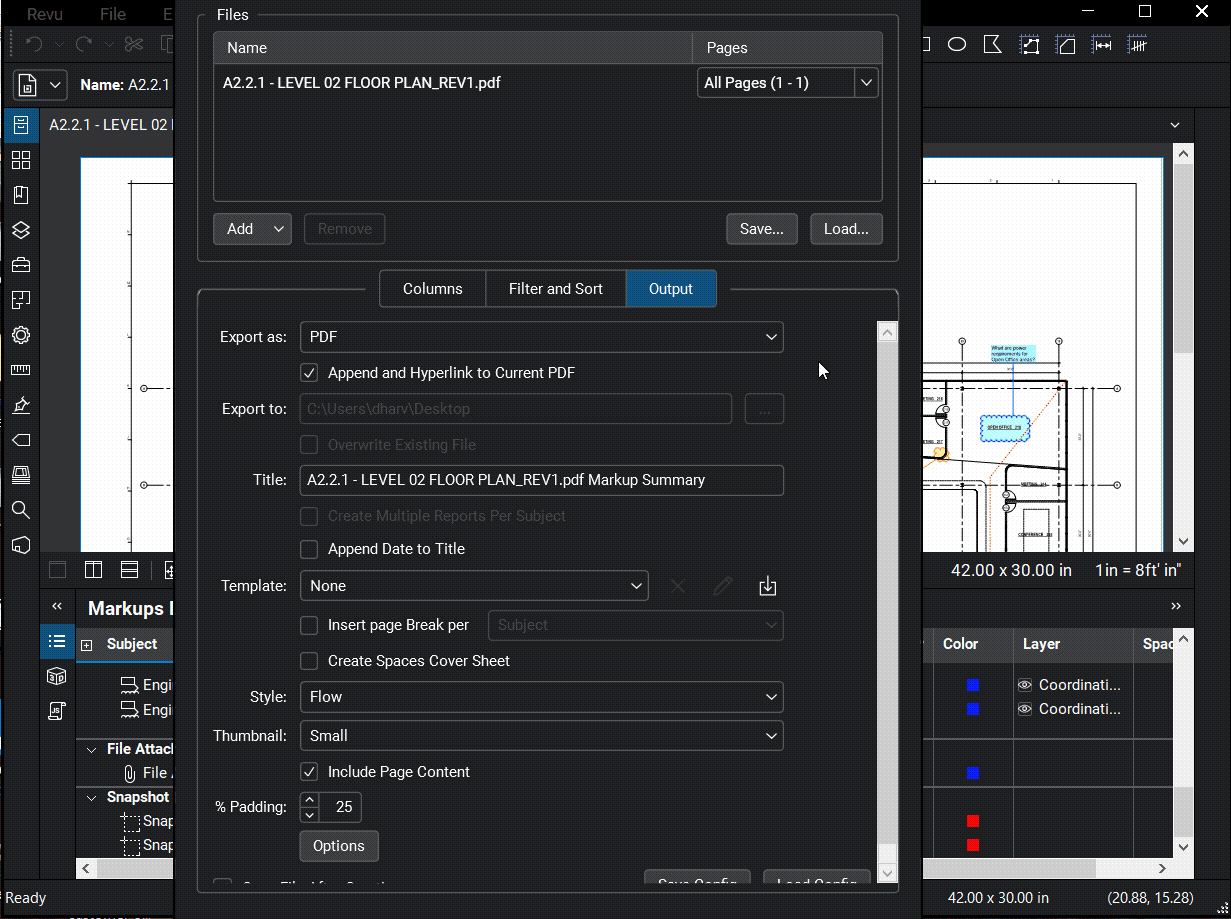Screen dimensions: 1231x919
Task: Select the Length measurement tool
Action: [x=1101, y=44]
